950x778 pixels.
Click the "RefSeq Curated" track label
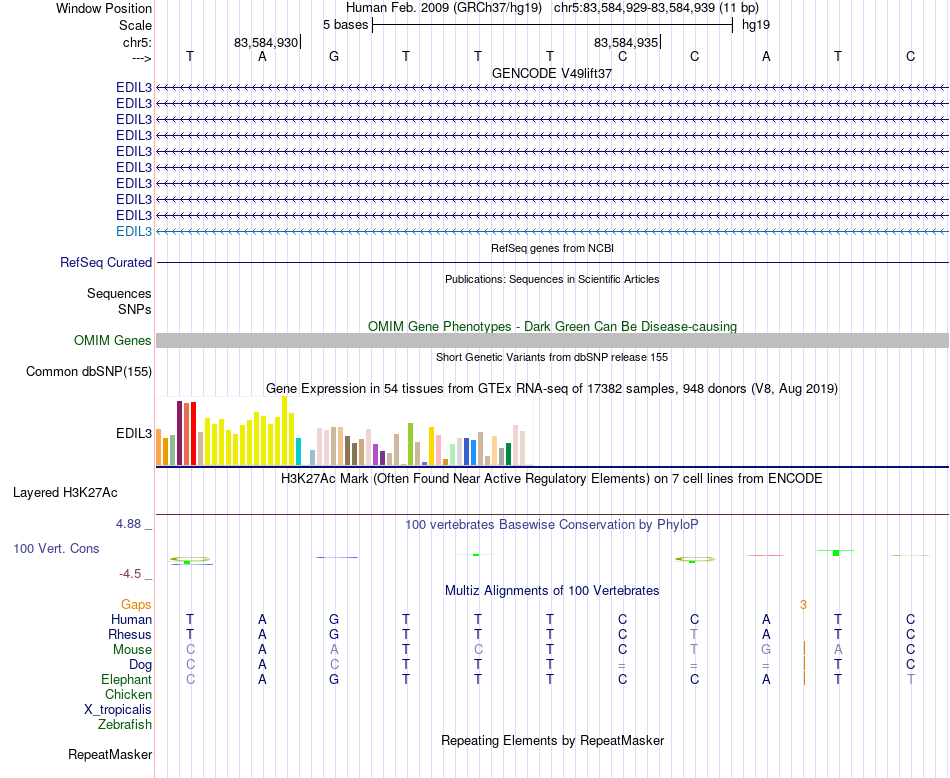[x=106, y=262]
